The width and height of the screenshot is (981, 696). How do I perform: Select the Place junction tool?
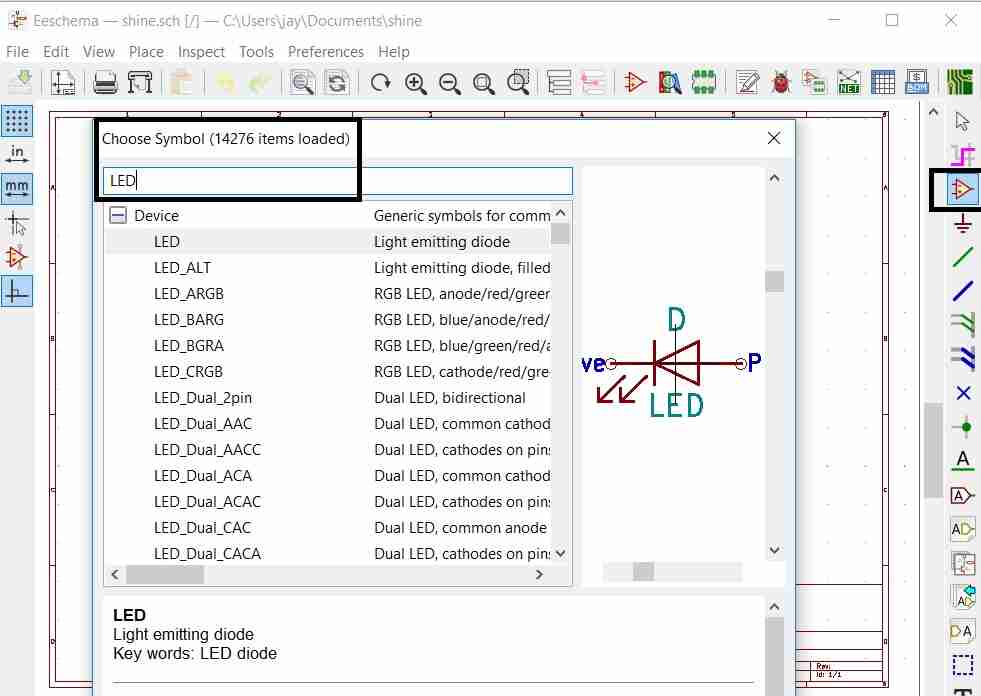(x=963, y=427)
